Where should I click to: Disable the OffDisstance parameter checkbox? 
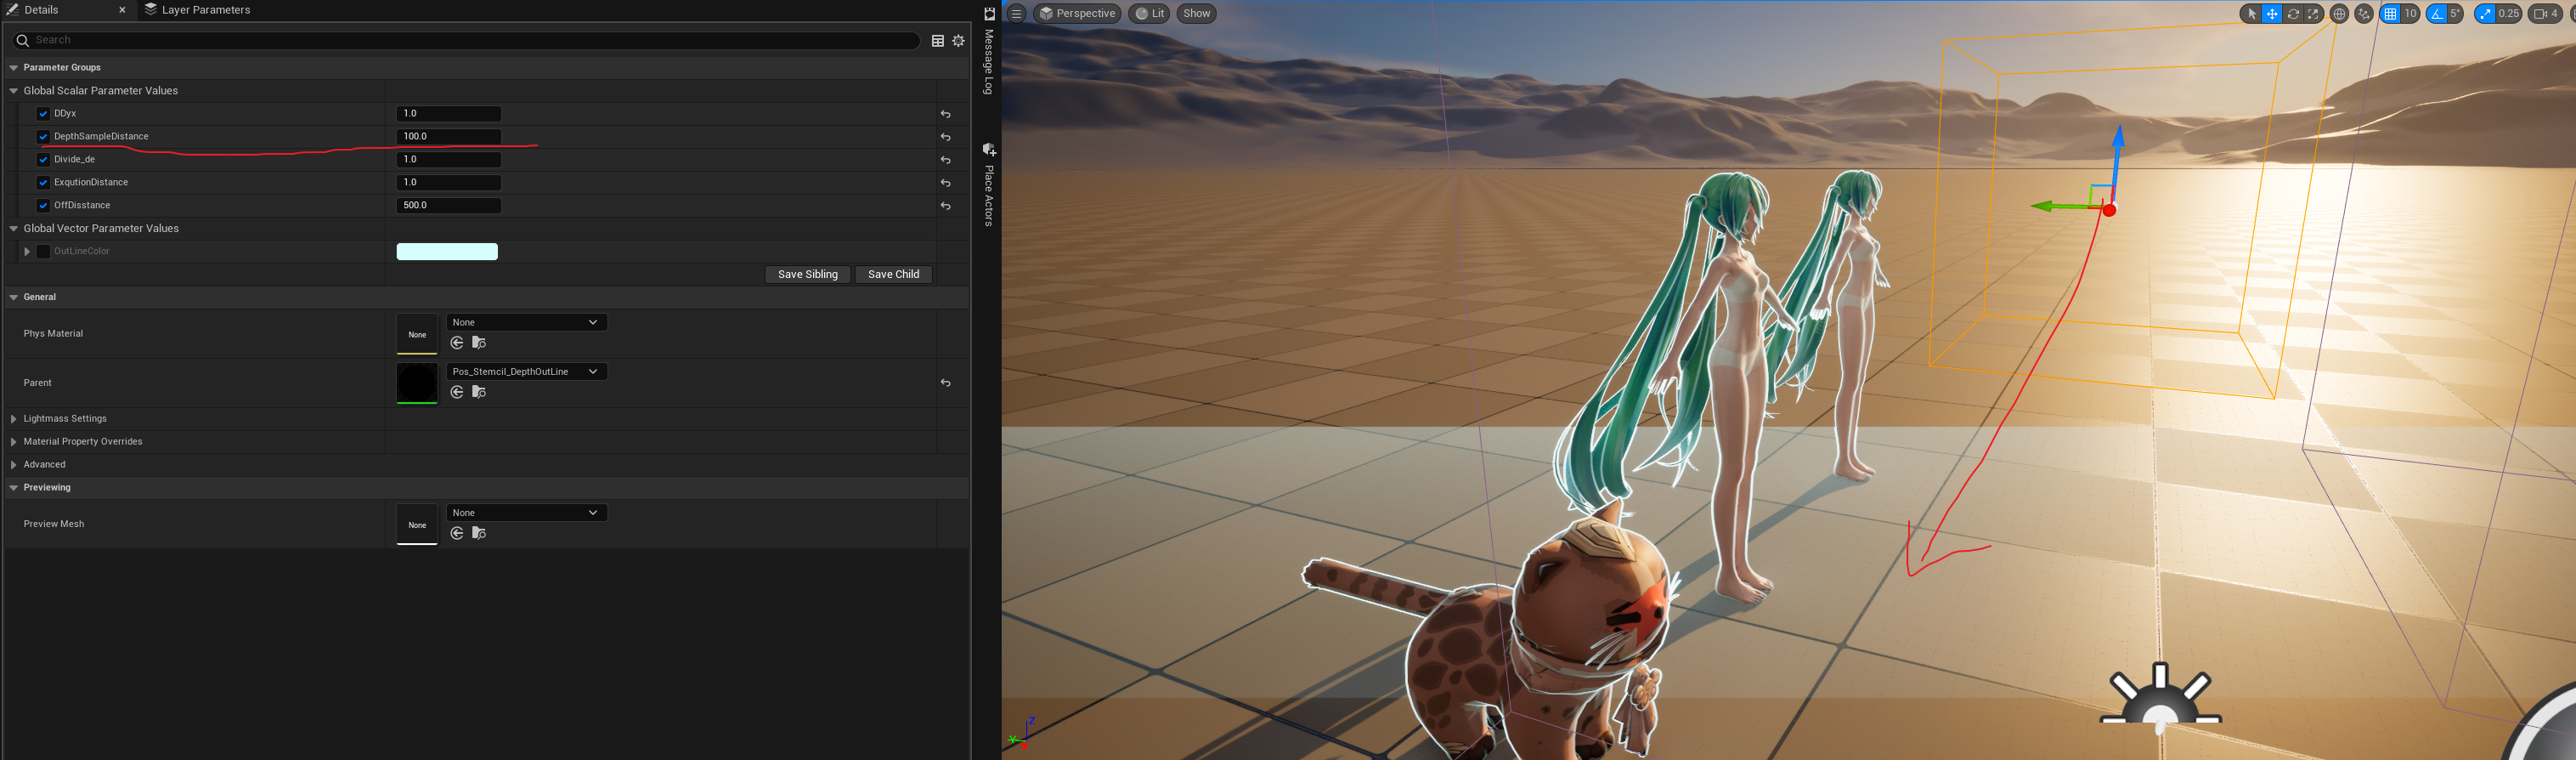43,206
